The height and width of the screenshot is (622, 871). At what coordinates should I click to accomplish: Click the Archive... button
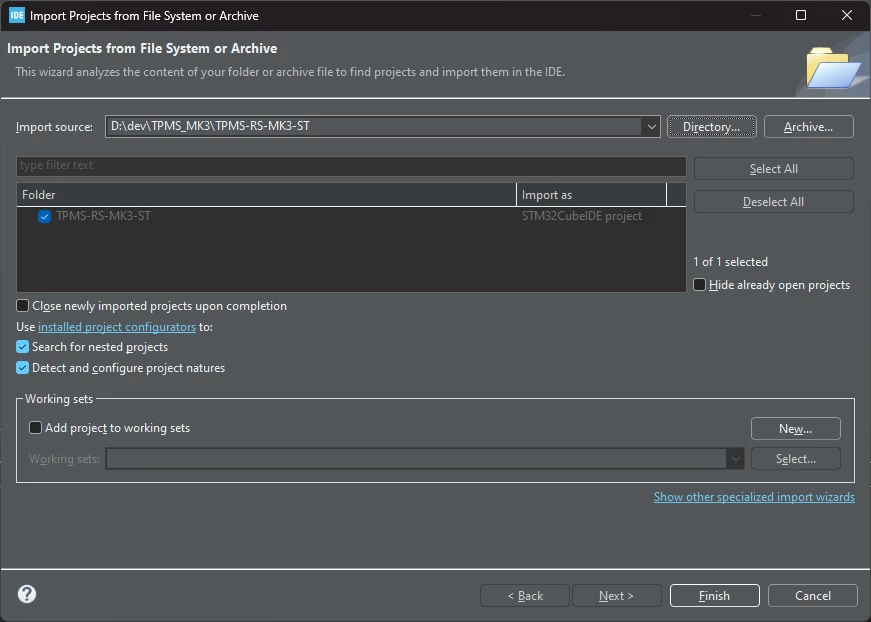coord(808,127)
